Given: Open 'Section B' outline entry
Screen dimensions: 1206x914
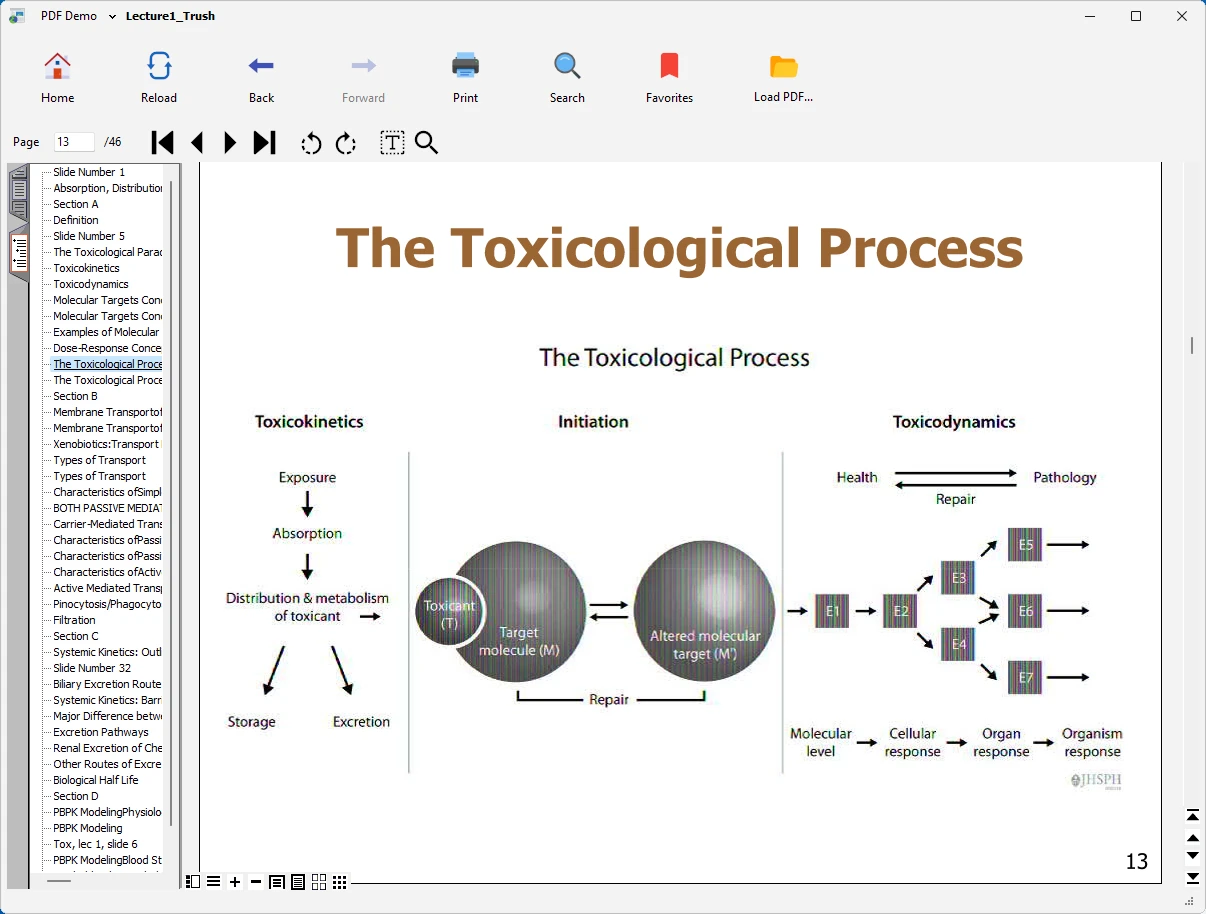Looking at the screenshot, I should point(75,396).
